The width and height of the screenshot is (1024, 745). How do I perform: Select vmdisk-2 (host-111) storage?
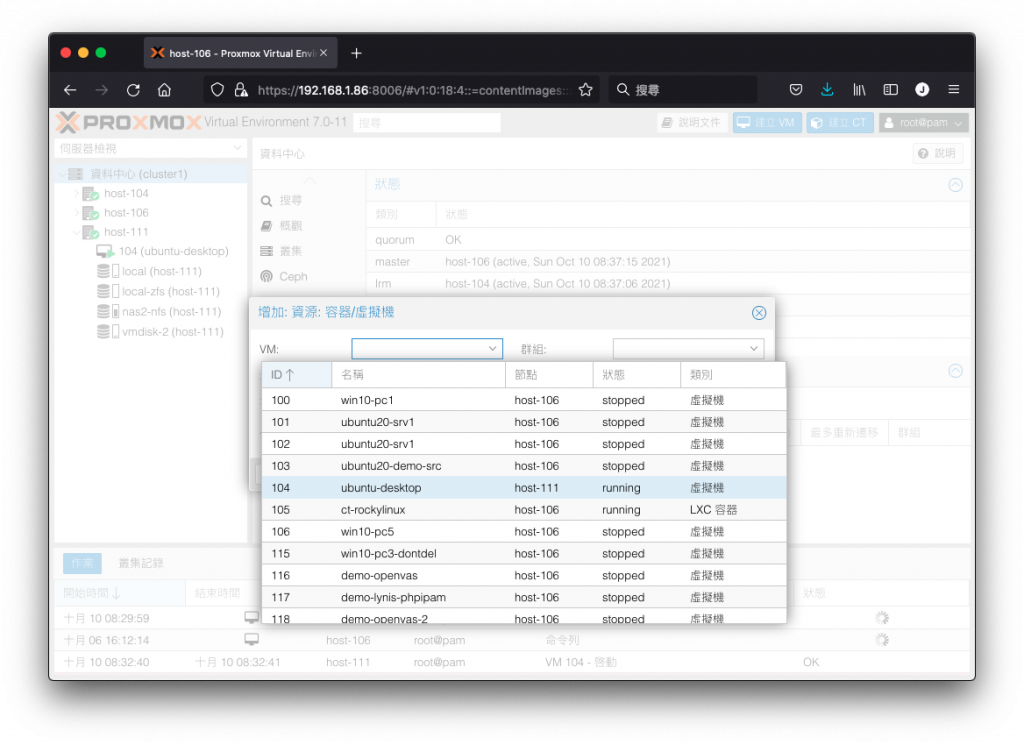[161, 332]
